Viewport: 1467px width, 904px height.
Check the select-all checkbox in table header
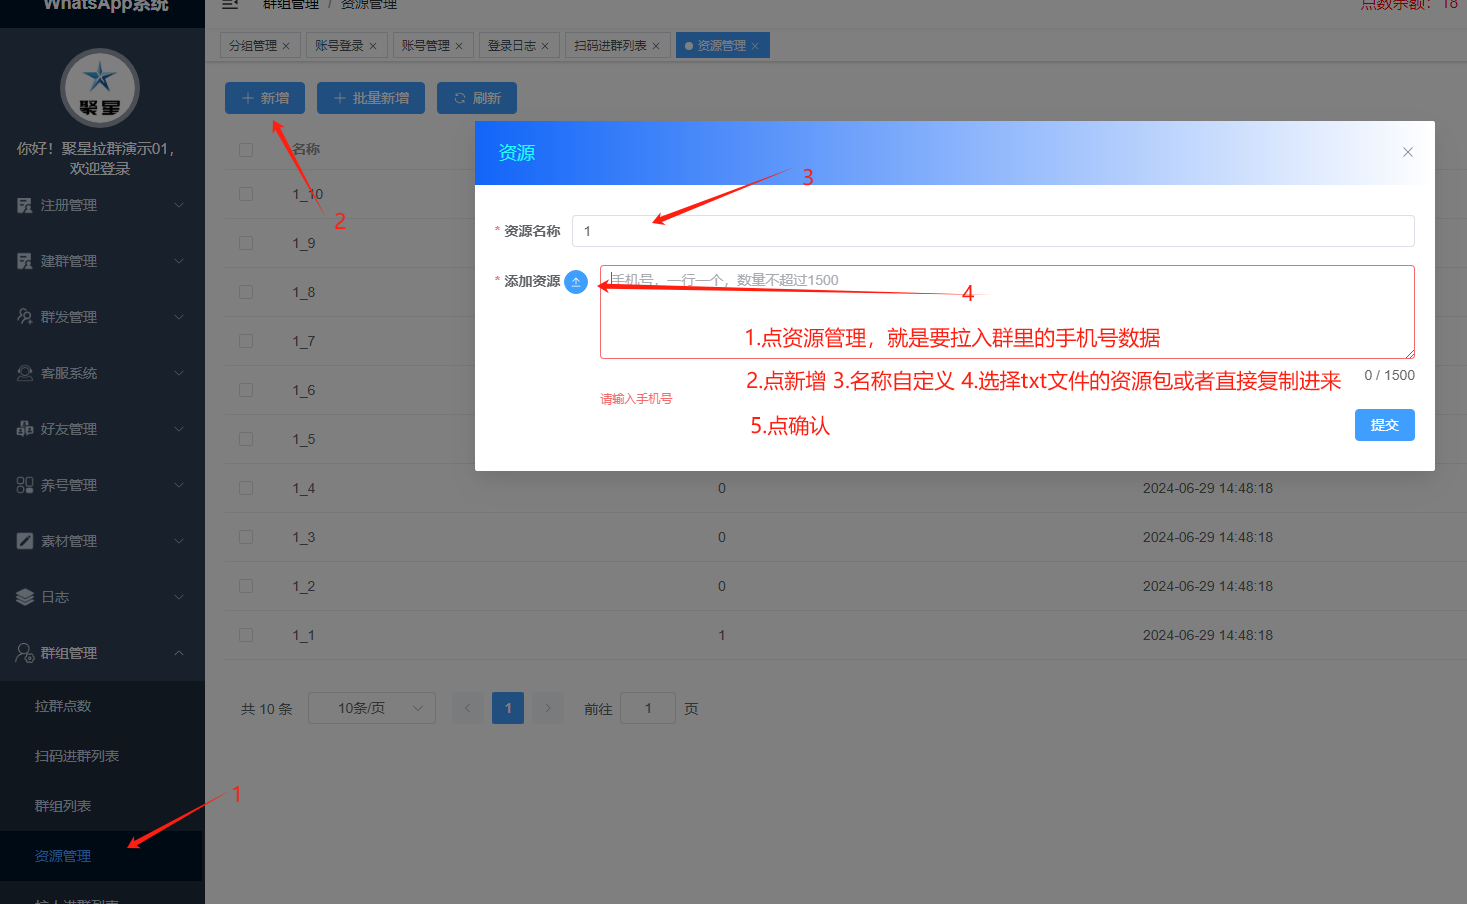click(245, 149)
